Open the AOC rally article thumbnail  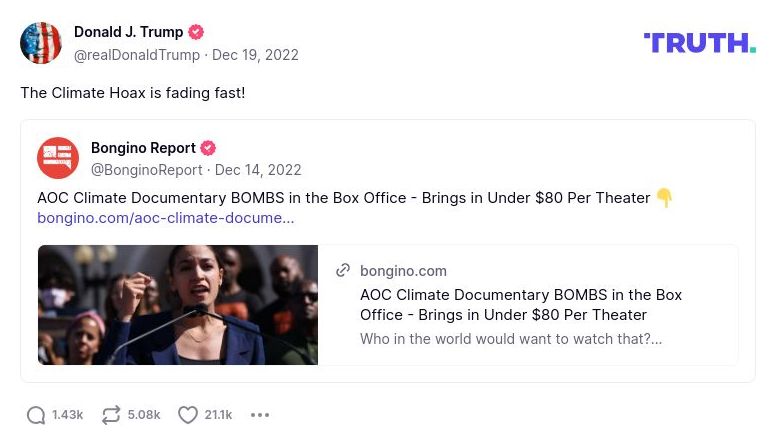pos(178,305)
